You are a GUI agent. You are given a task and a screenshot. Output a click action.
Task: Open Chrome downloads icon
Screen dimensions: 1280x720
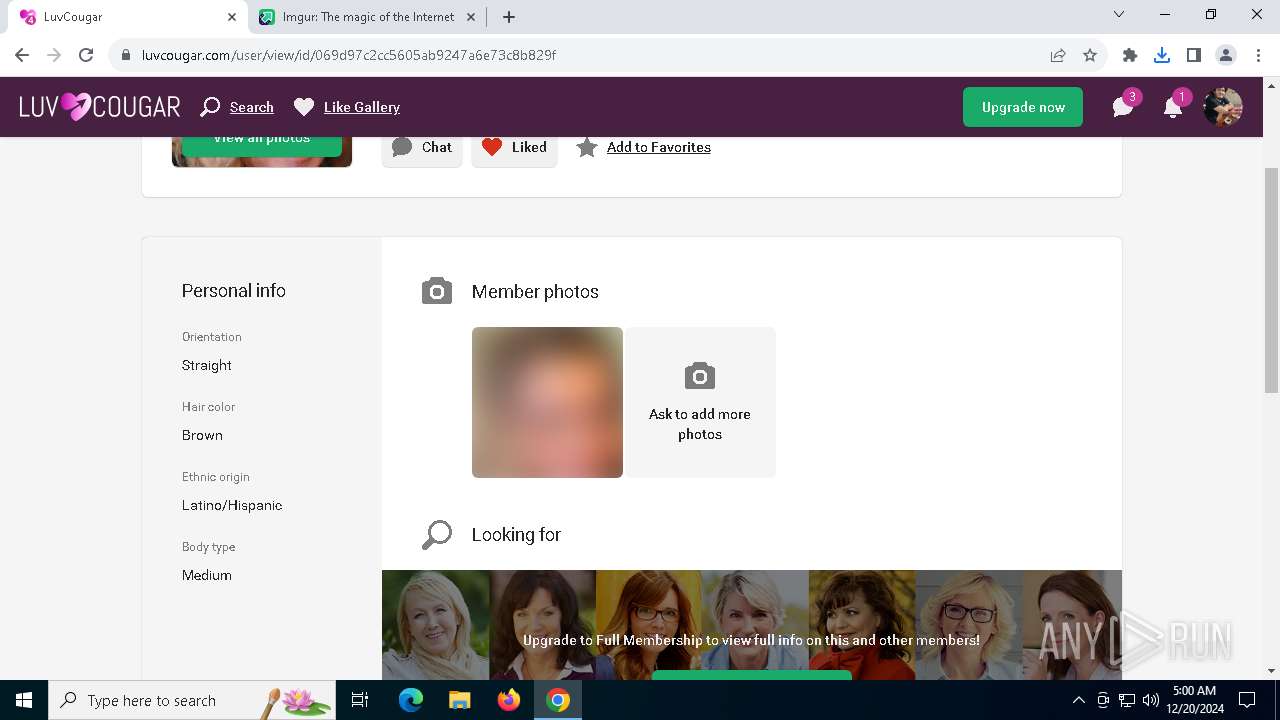[x=1162, y=55]
